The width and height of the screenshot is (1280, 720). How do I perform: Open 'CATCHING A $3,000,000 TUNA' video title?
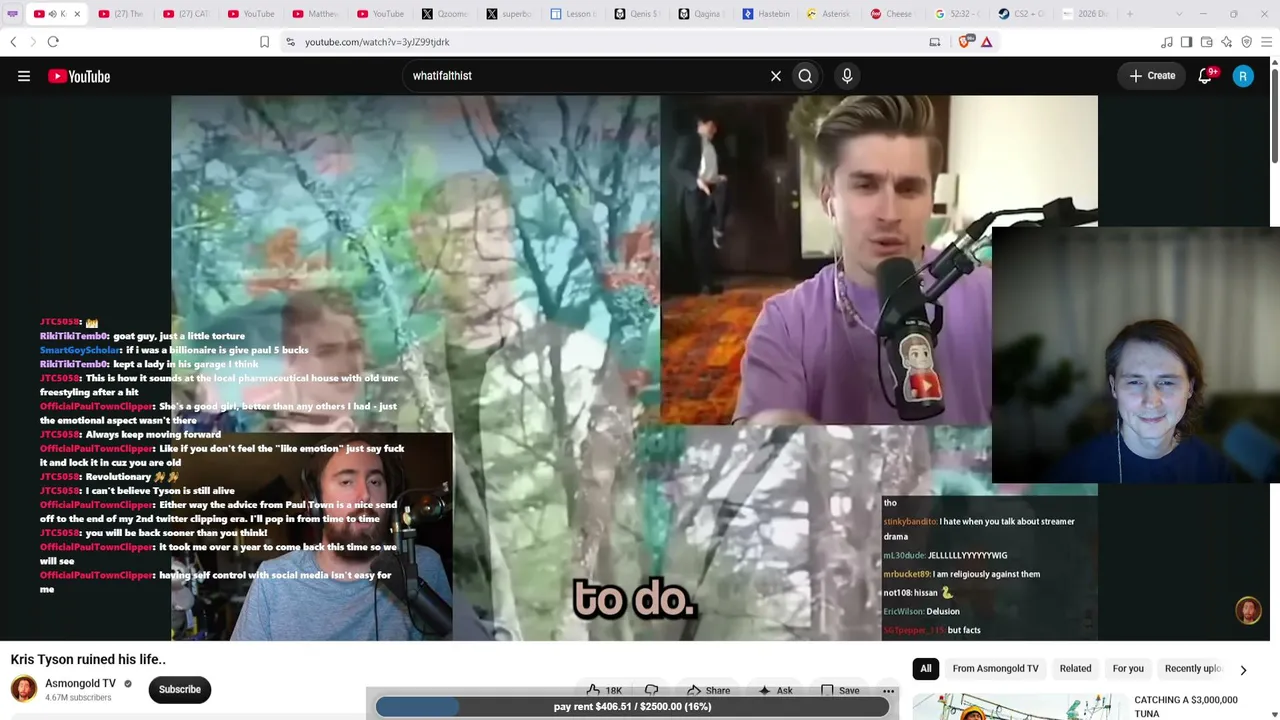tap(1186, 706)
